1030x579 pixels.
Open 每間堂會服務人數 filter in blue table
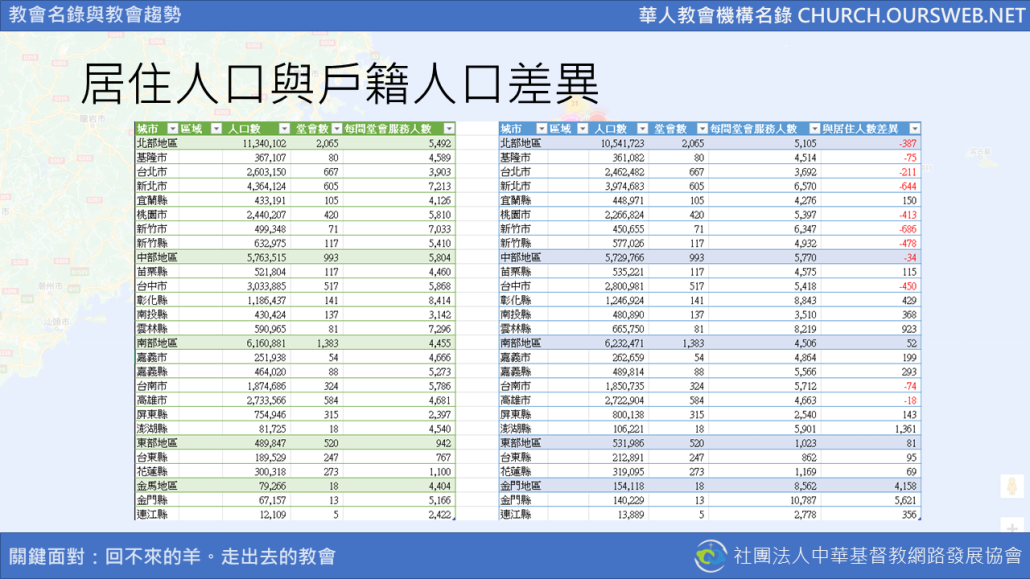click(x=813, y=129)
